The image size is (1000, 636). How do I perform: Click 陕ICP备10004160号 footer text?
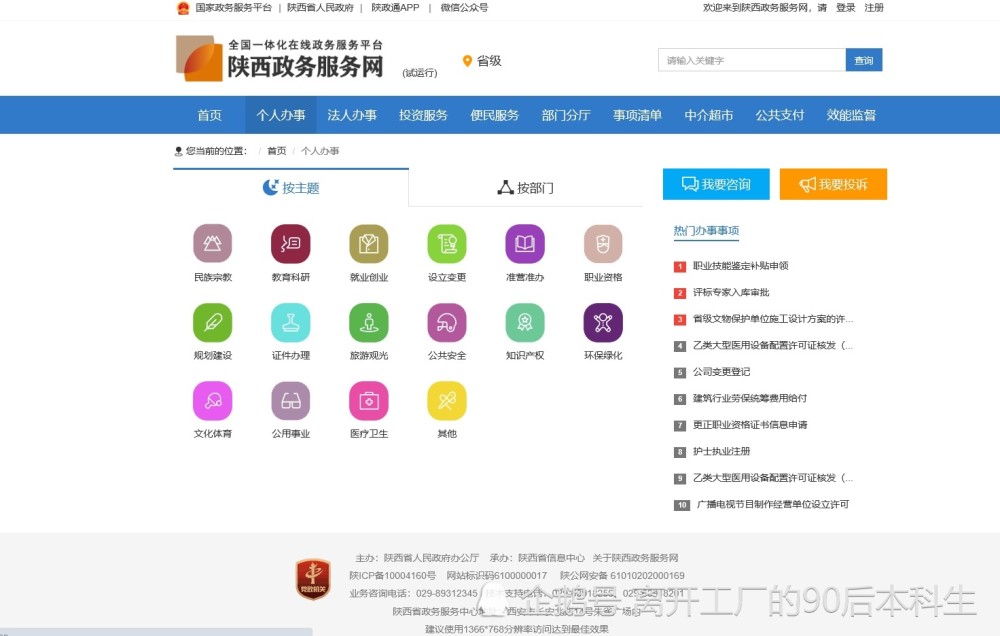point(392,575)
